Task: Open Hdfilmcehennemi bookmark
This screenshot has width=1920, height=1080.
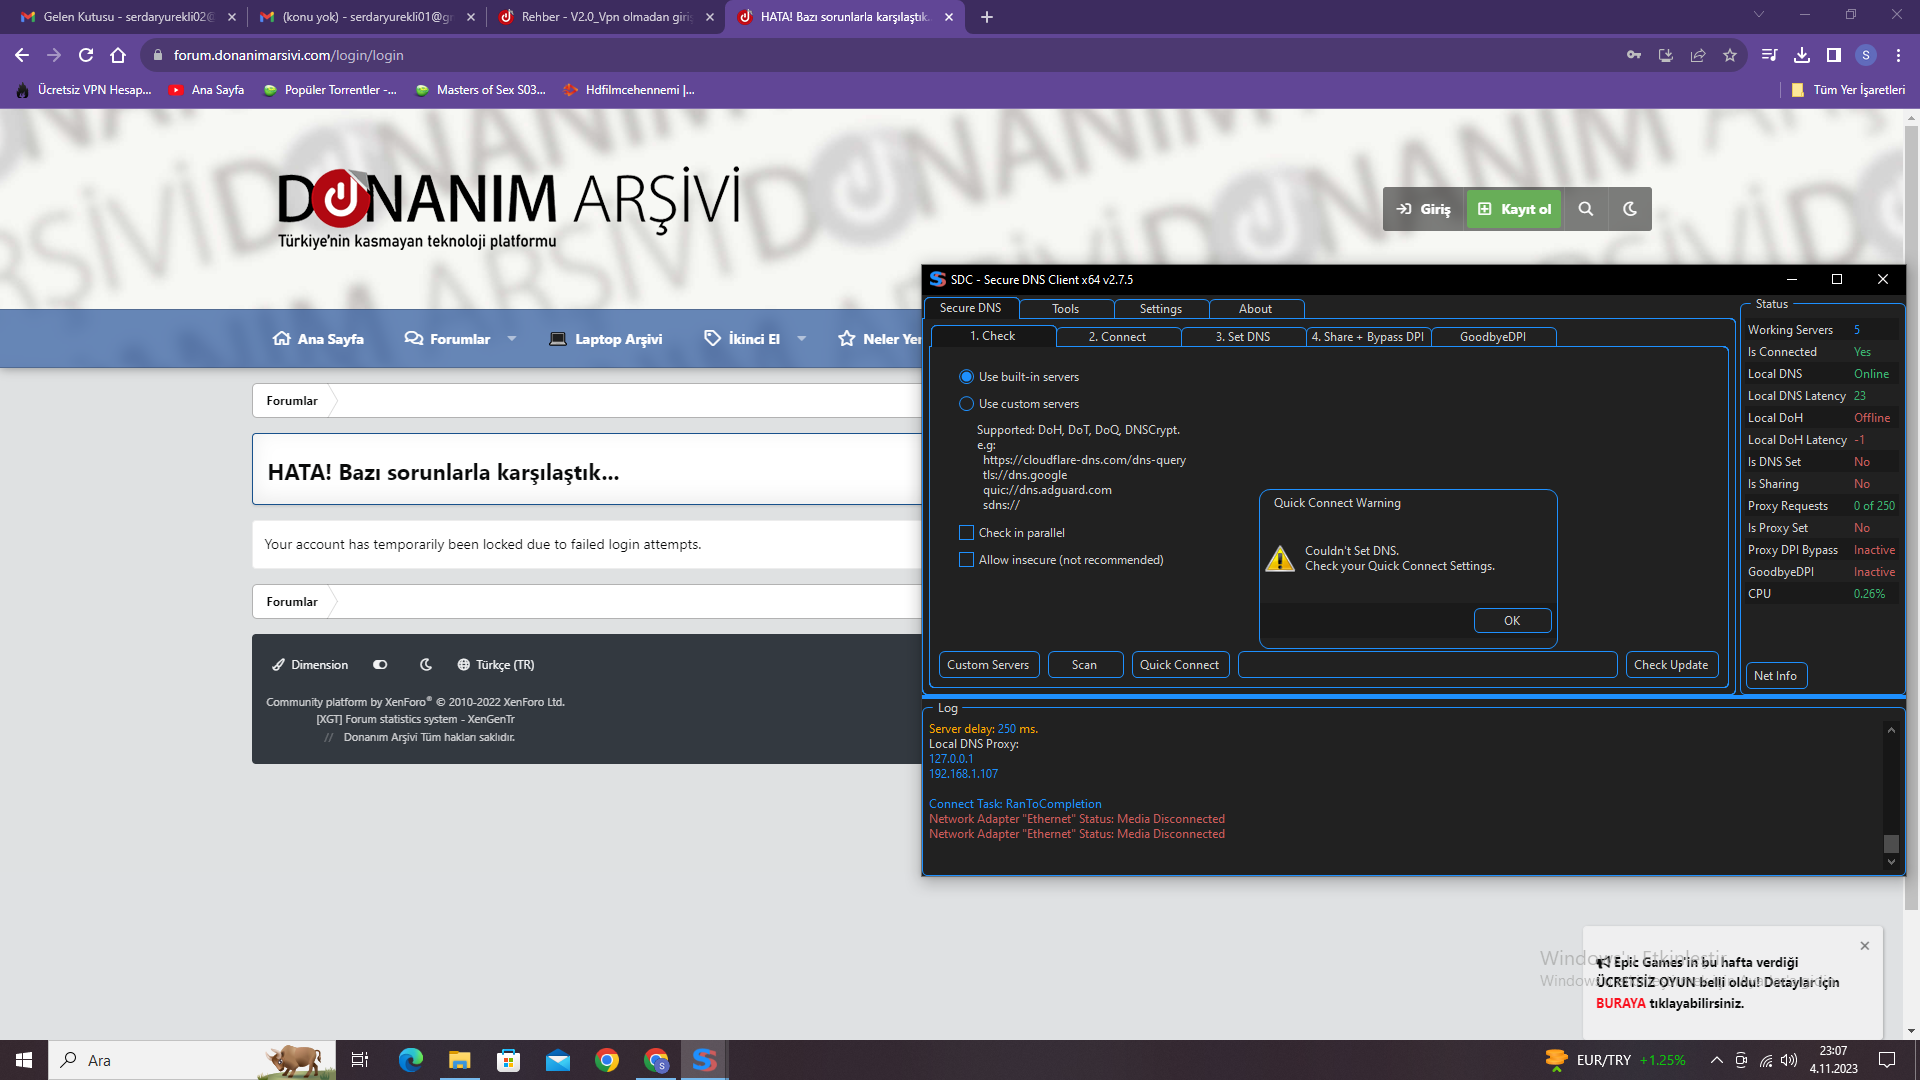Action: [x=629, y=90]
